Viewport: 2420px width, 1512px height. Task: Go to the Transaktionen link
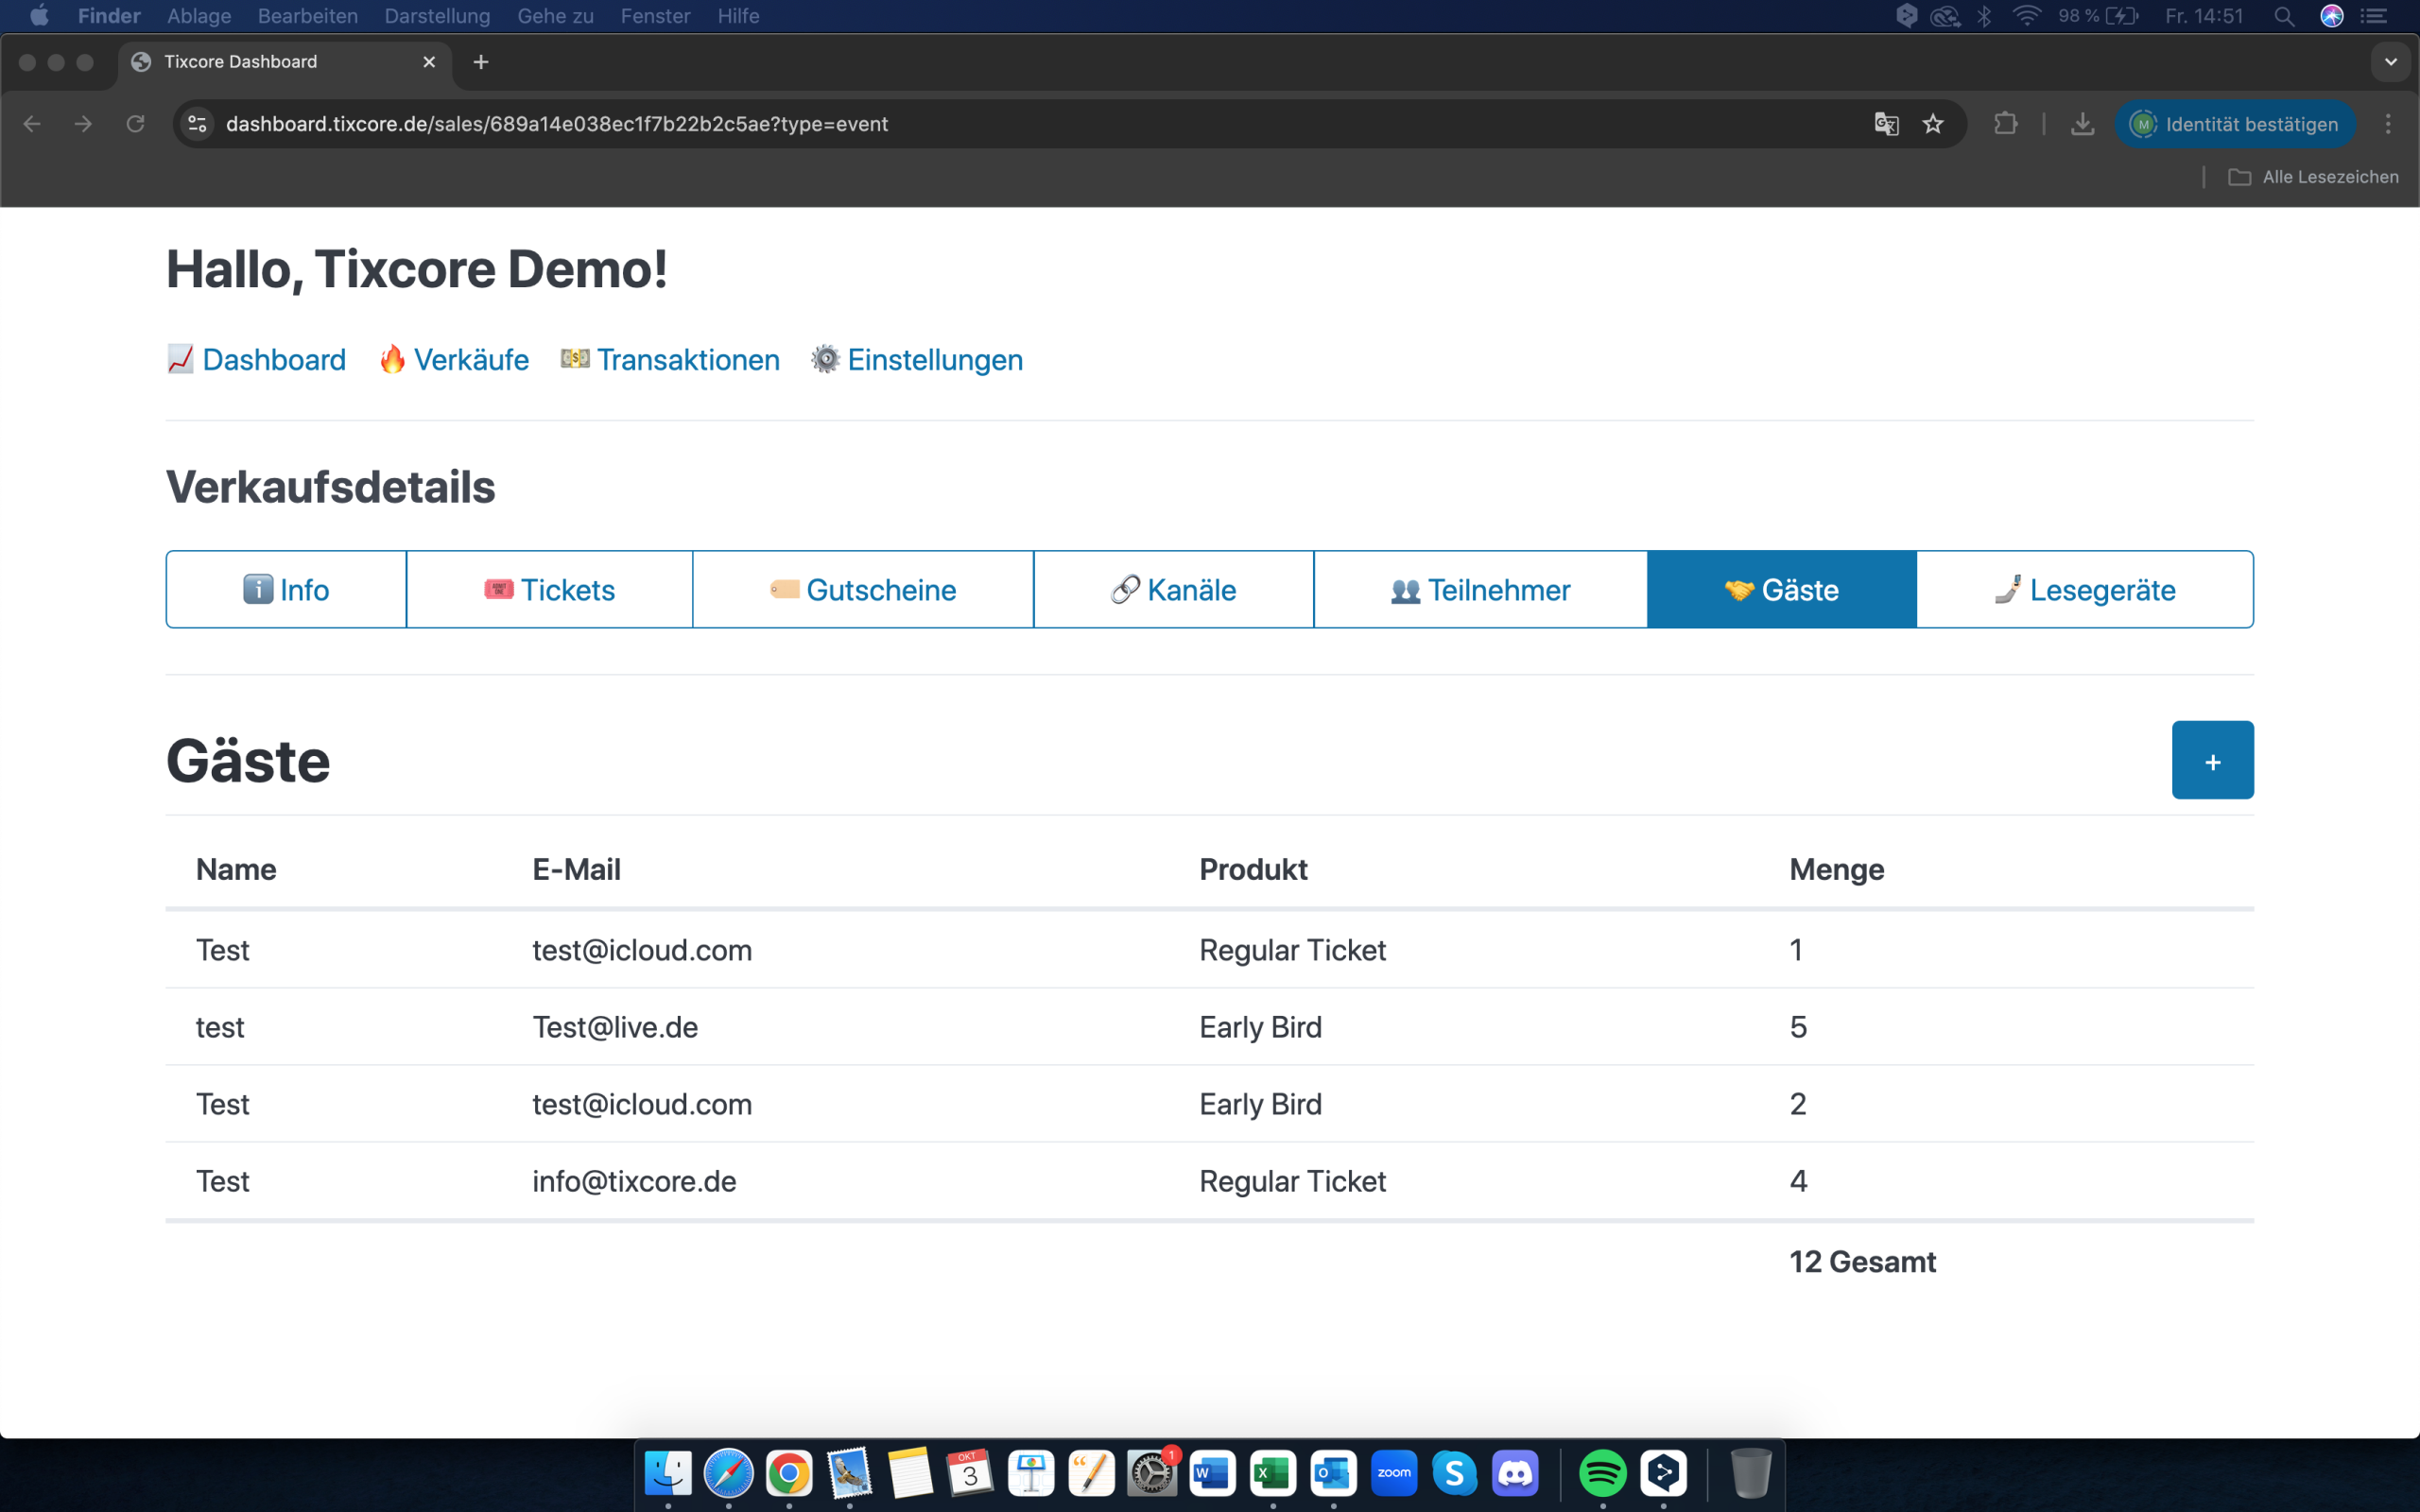pos(687,360)
